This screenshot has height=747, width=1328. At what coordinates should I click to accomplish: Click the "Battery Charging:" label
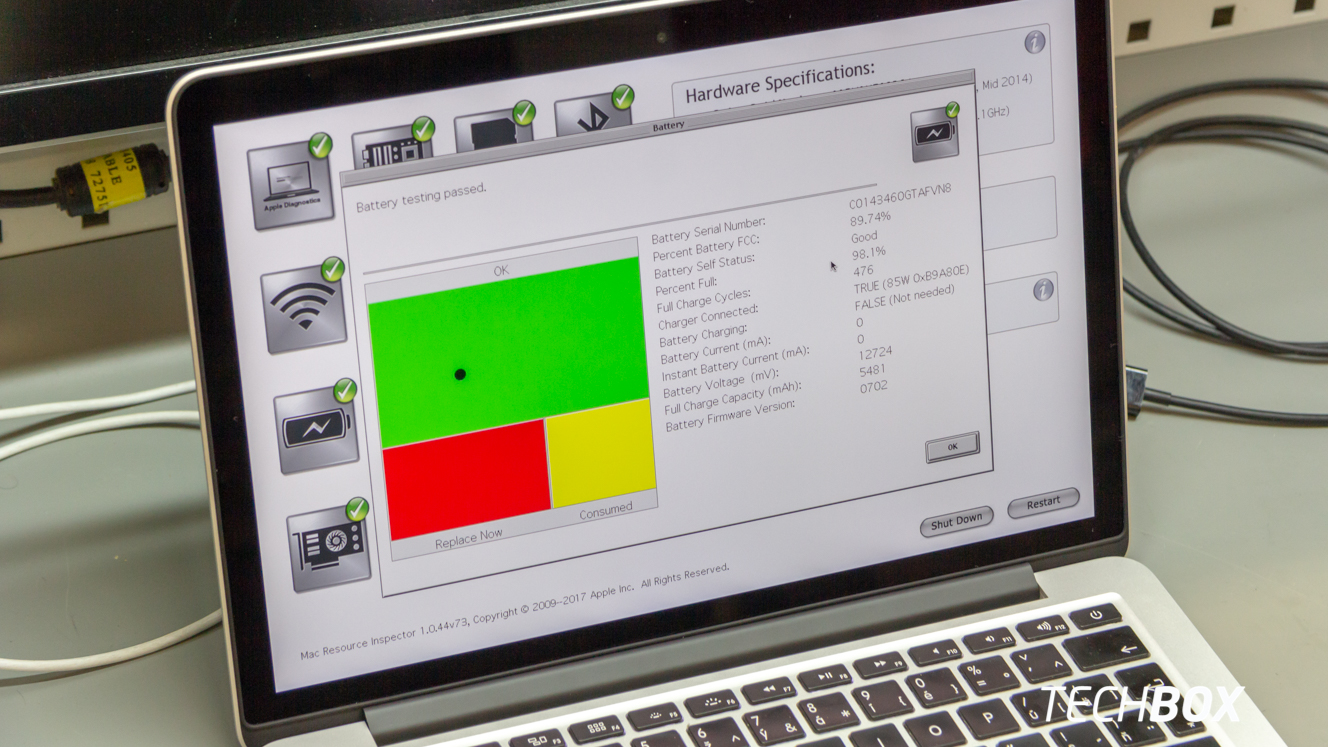[703, 337]
